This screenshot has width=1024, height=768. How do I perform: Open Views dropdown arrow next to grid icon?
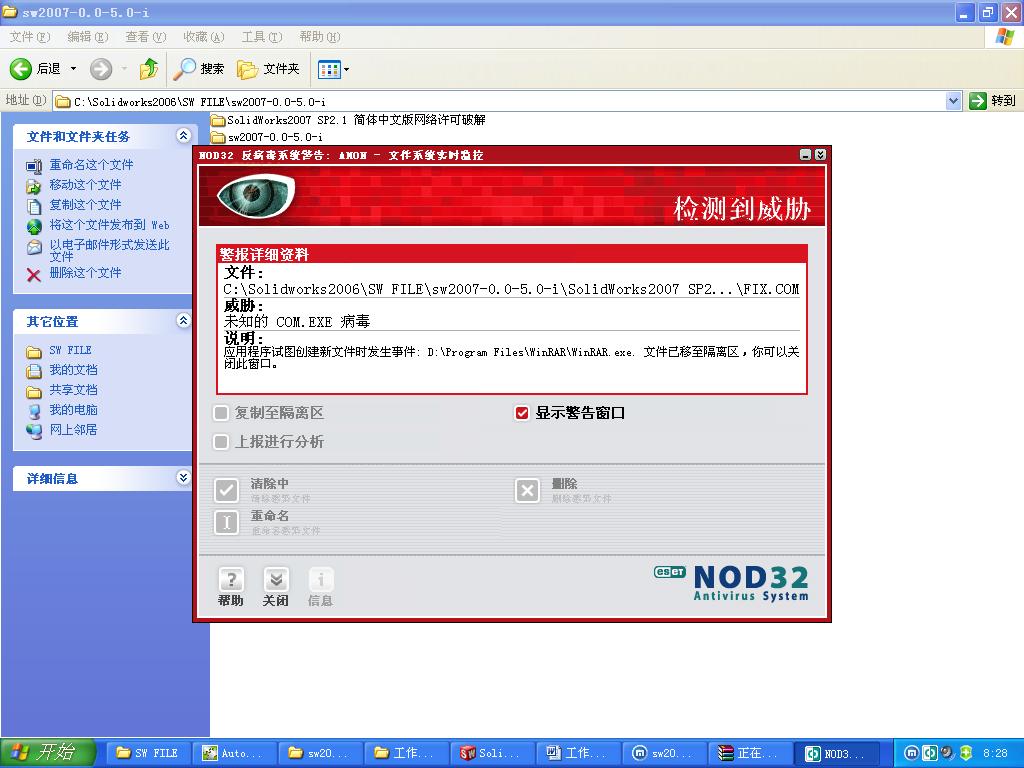tap(346, 69)
